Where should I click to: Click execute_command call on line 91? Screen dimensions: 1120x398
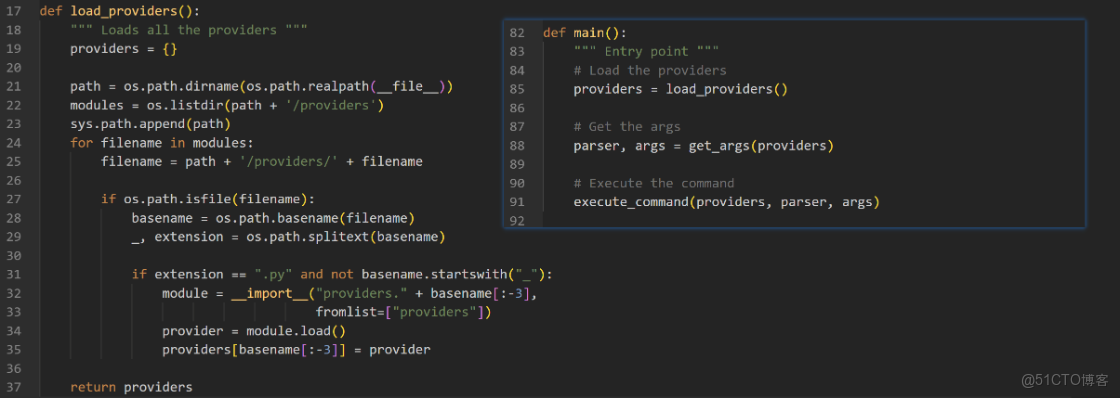coord(726,202)
